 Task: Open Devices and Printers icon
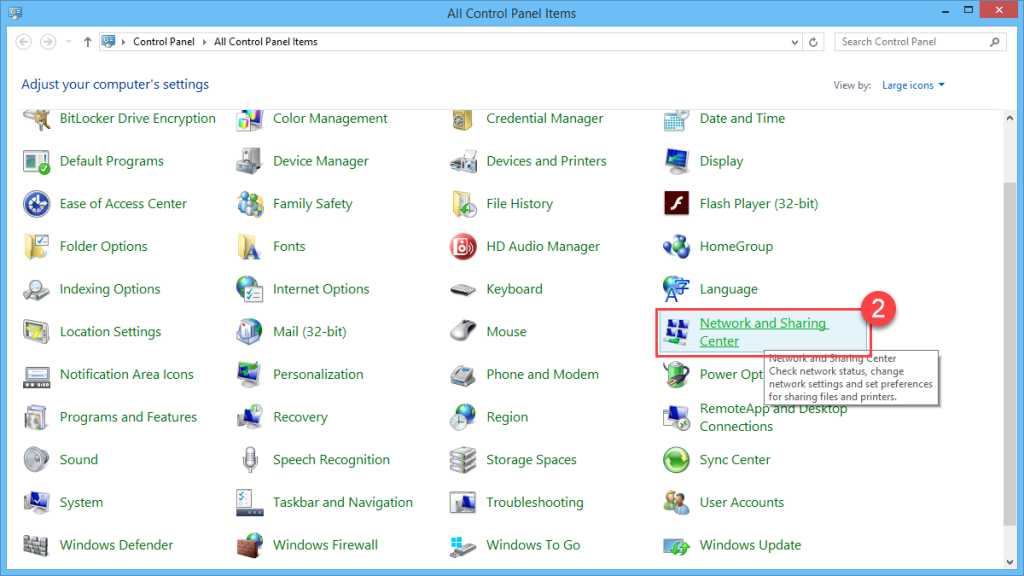point(463,161)
